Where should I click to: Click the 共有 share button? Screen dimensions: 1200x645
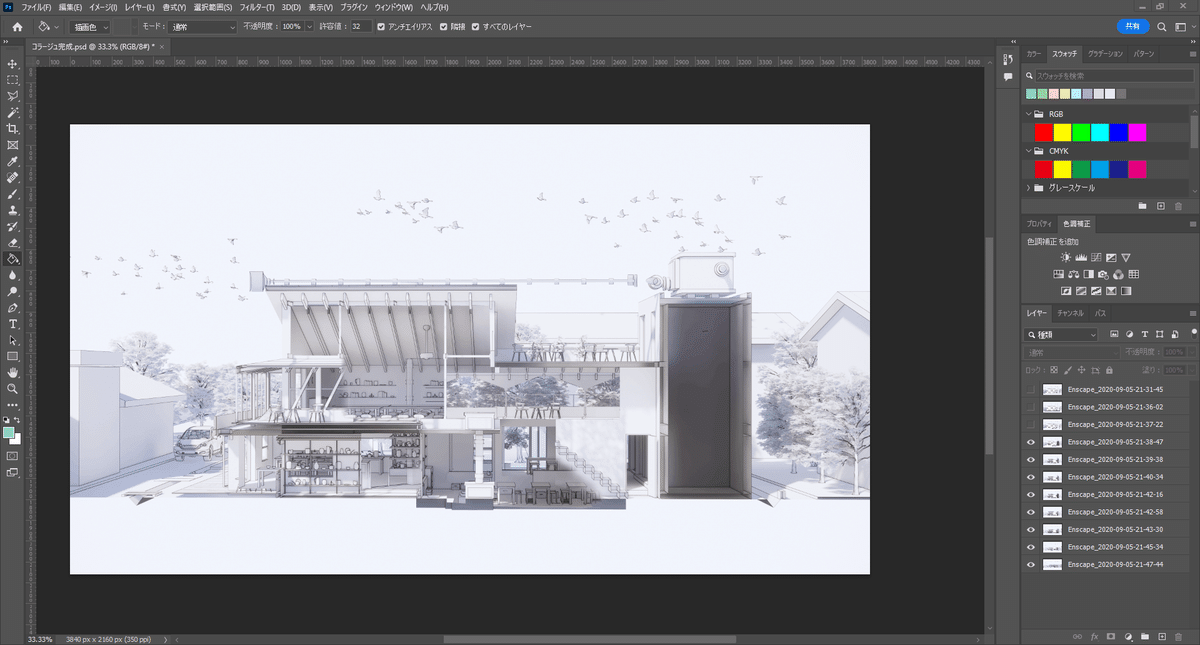[x=1133, y=26]
